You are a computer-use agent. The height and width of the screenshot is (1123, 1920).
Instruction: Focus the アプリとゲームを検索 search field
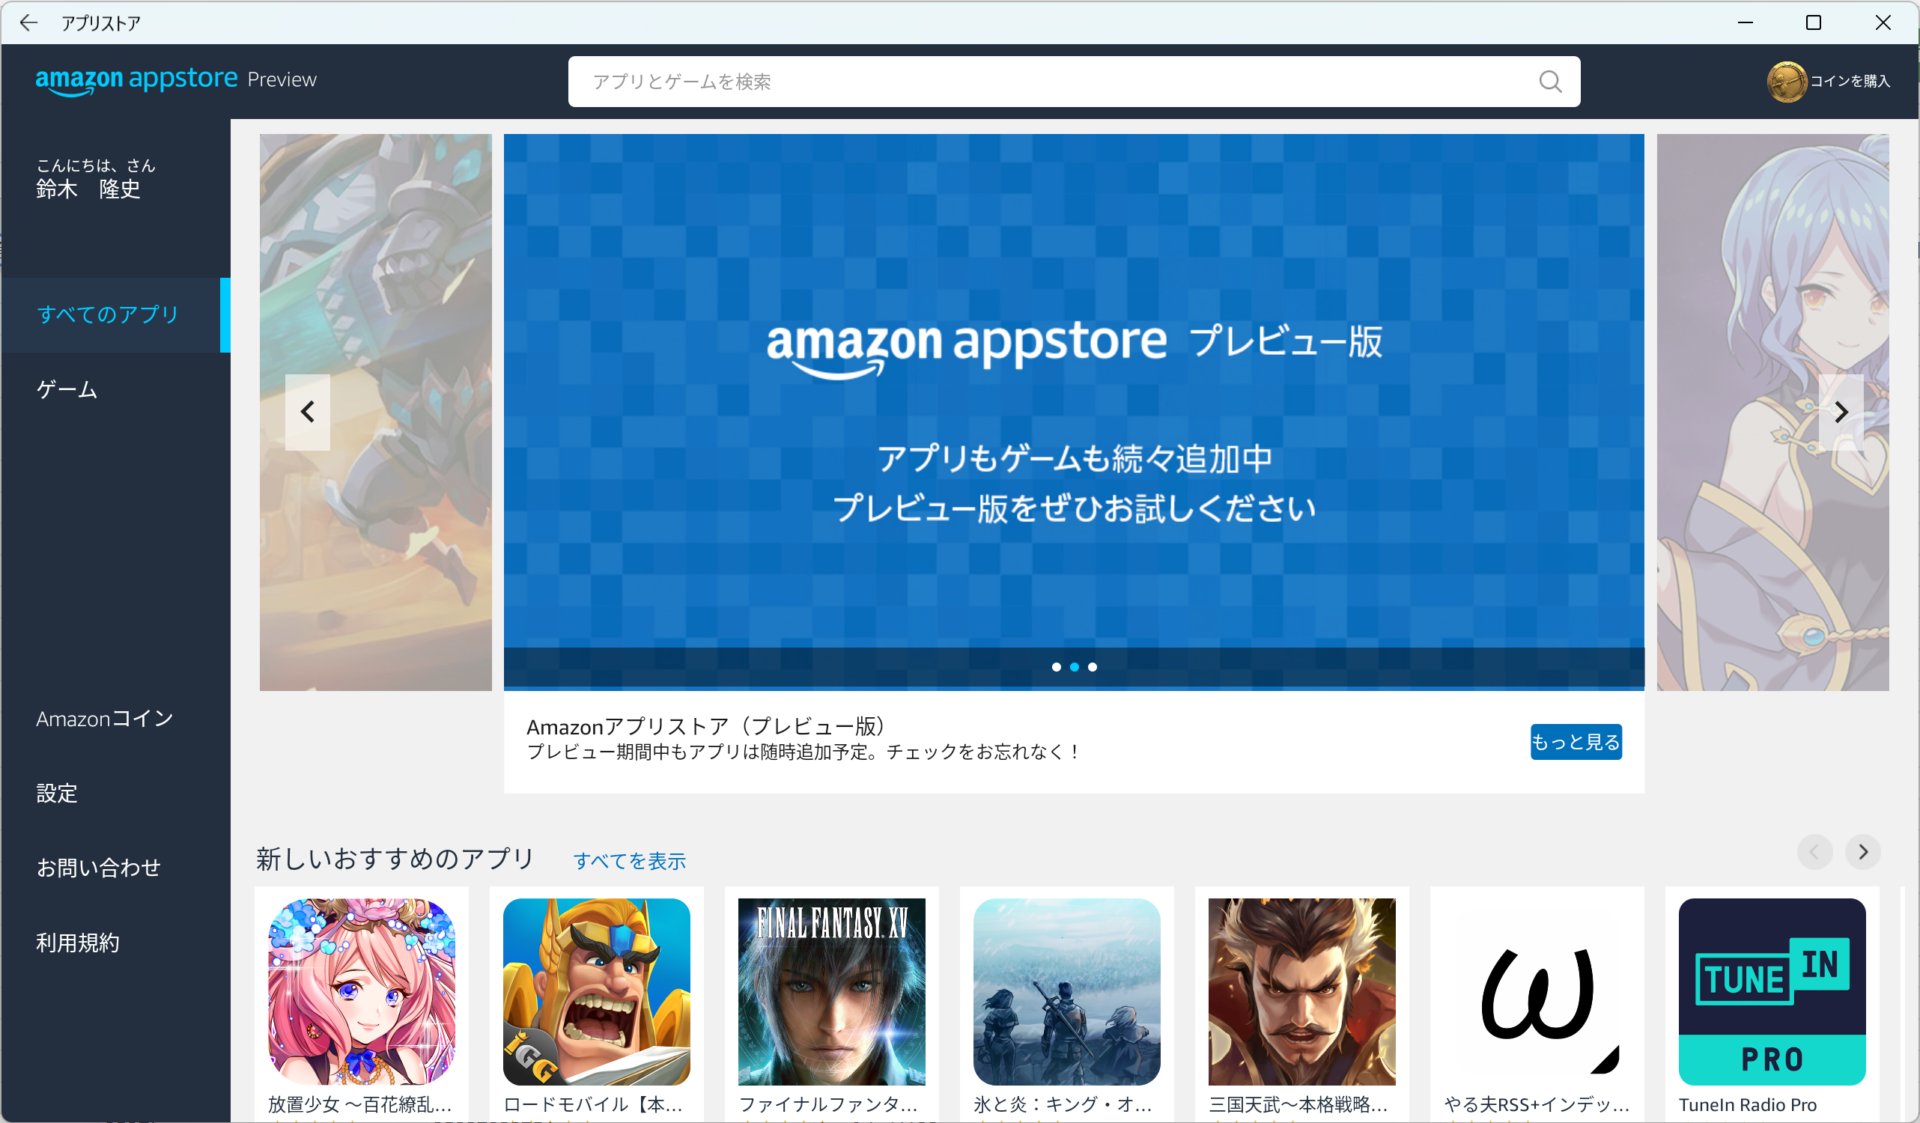1074,81
